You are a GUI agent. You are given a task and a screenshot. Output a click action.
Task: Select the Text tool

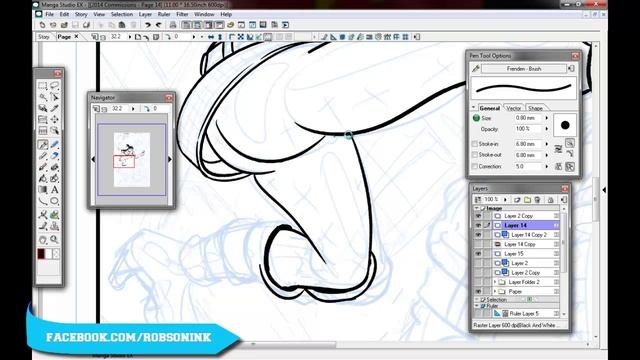point(54,190)
